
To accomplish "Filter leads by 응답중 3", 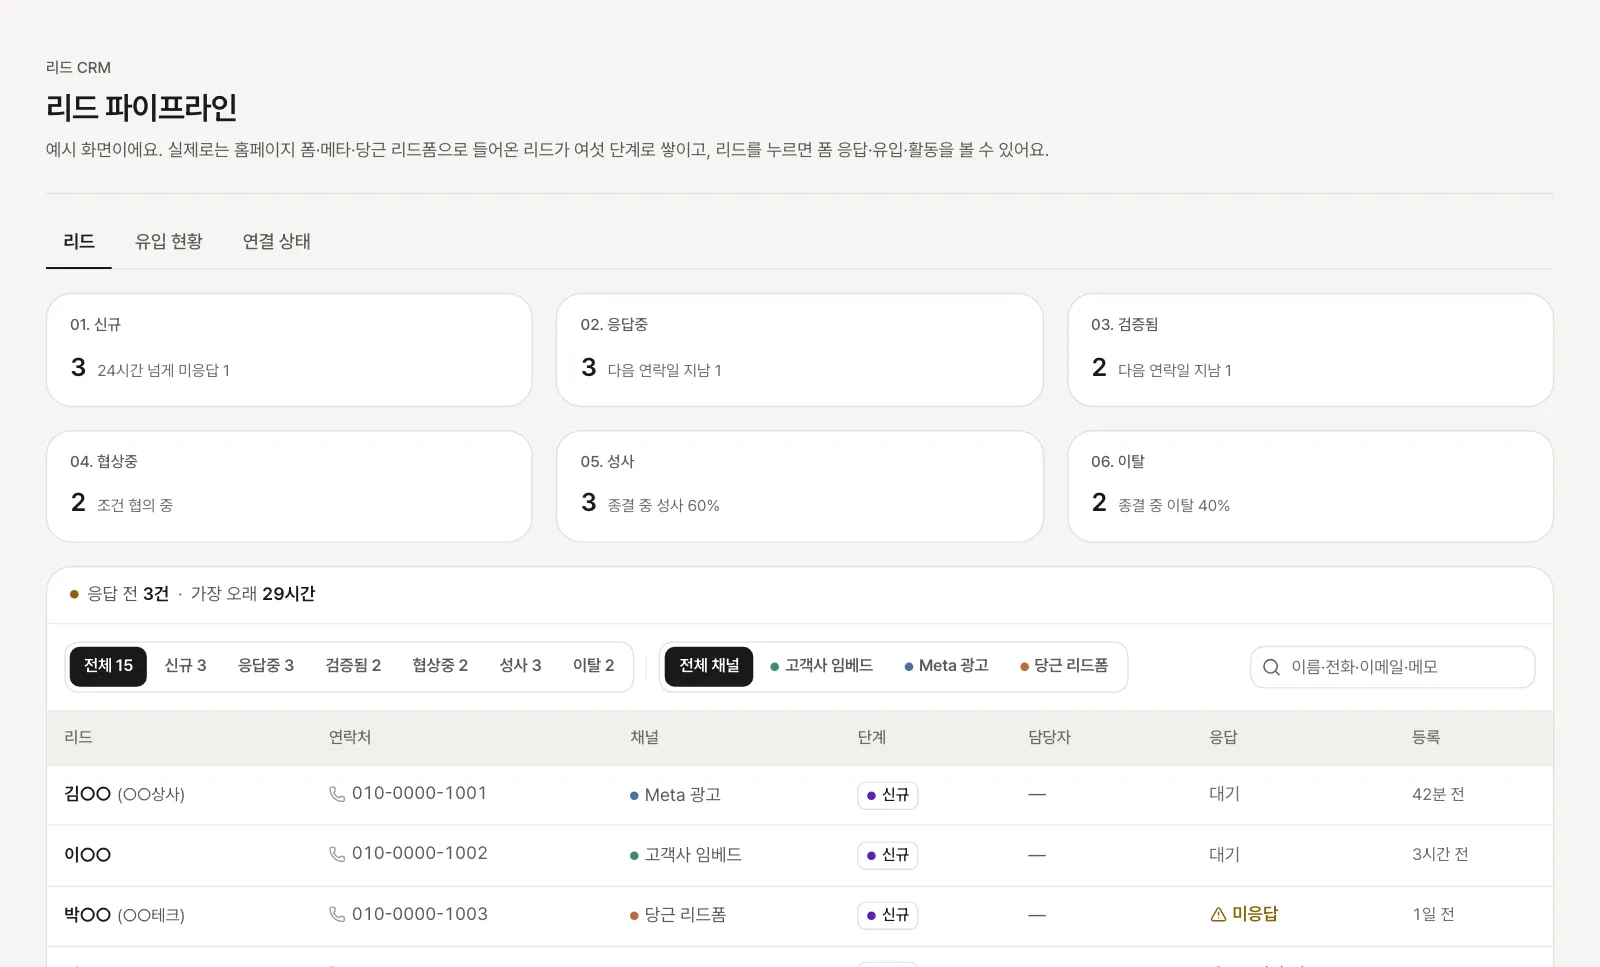I will point(266,666).
